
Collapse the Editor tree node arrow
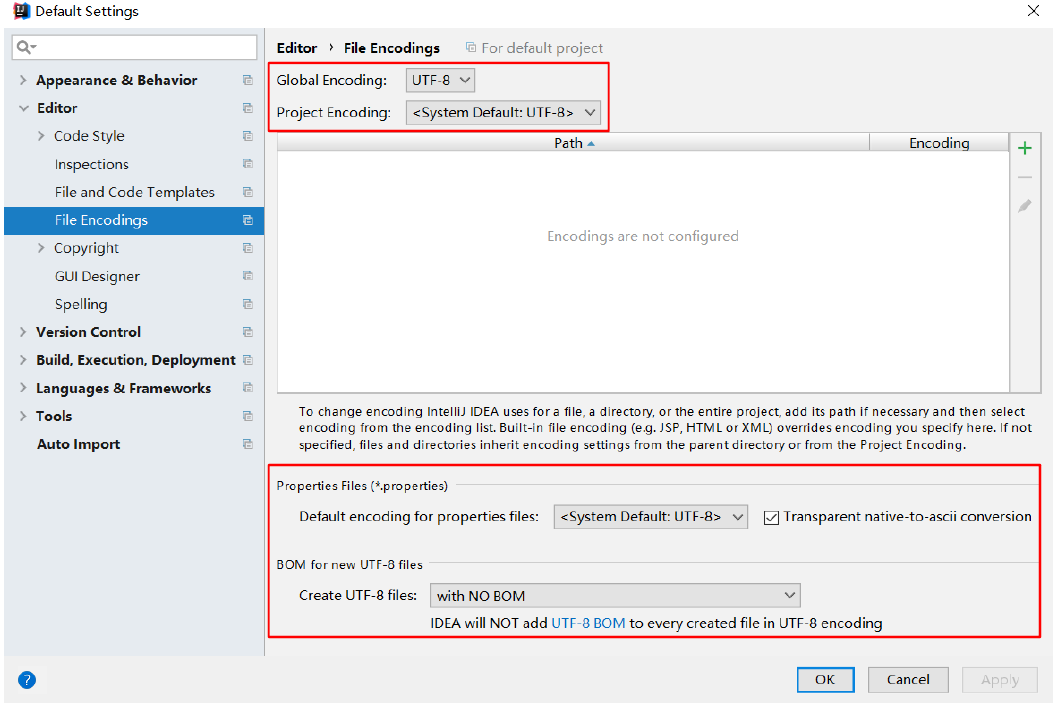(x=24, y=108)
